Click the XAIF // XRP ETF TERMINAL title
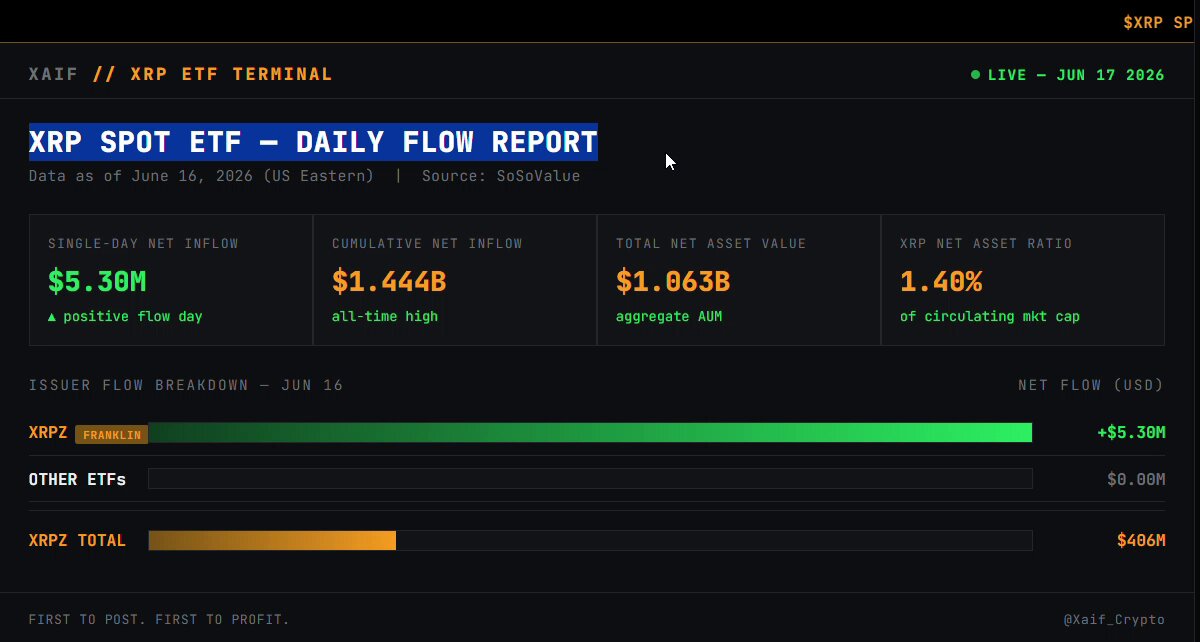Viewport: 1200px width, 642px height. click(x=180, y=74)
